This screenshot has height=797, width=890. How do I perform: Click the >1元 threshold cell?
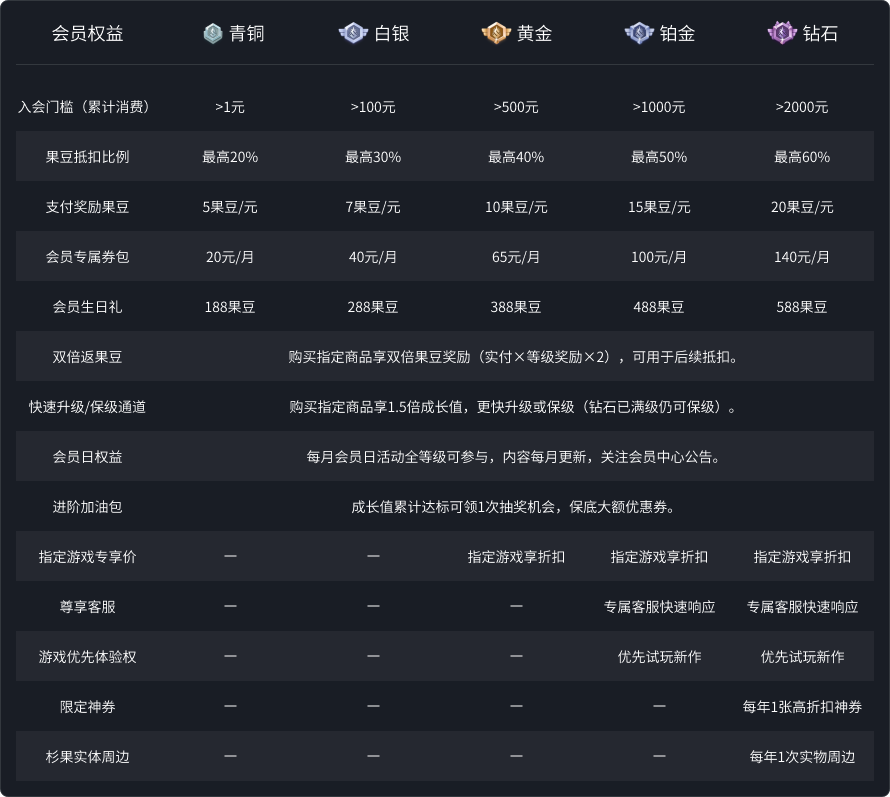pos(230,107)
